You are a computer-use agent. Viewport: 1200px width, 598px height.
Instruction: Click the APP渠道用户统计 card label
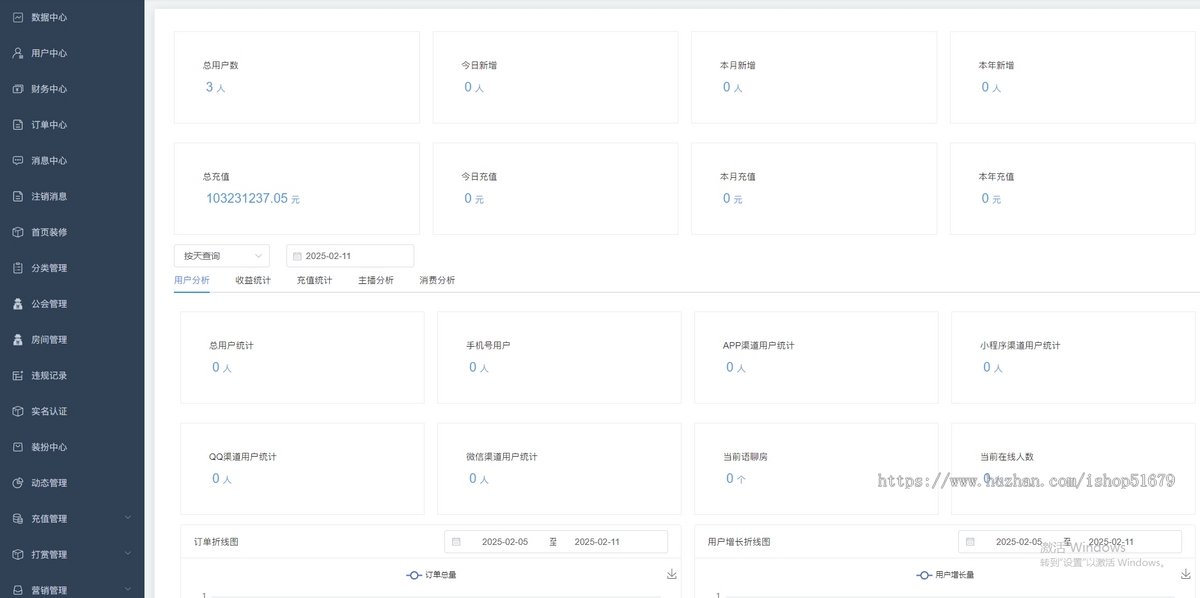pyautogui.click(x=759, y=345)
